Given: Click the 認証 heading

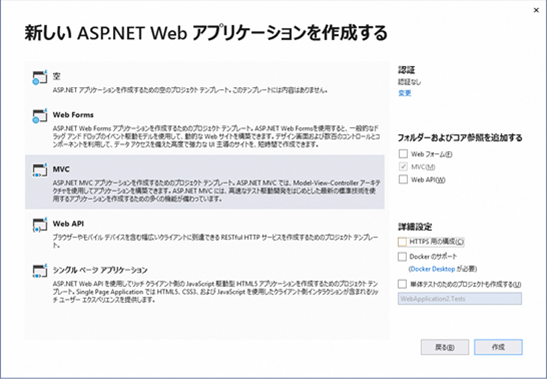Looking at the screenshot, I should click(x=406, y=70).
